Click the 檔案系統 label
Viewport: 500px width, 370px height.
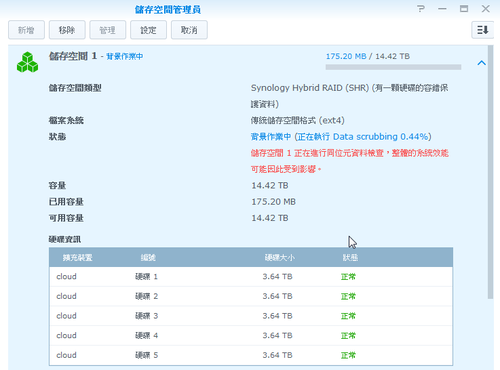(x=66, y=120)
